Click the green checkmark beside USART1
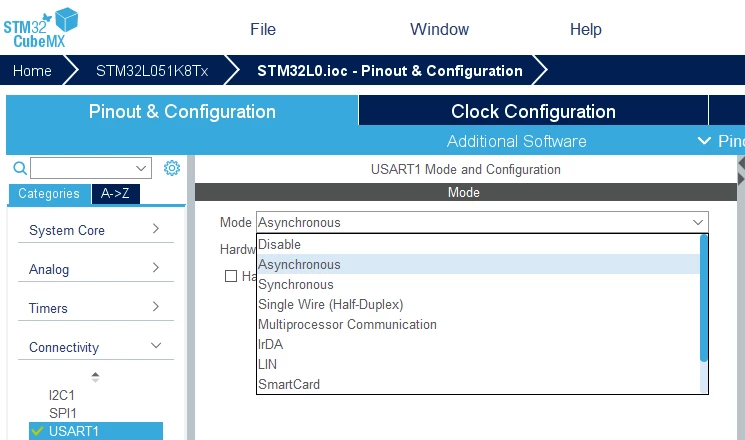 [37, 431]
